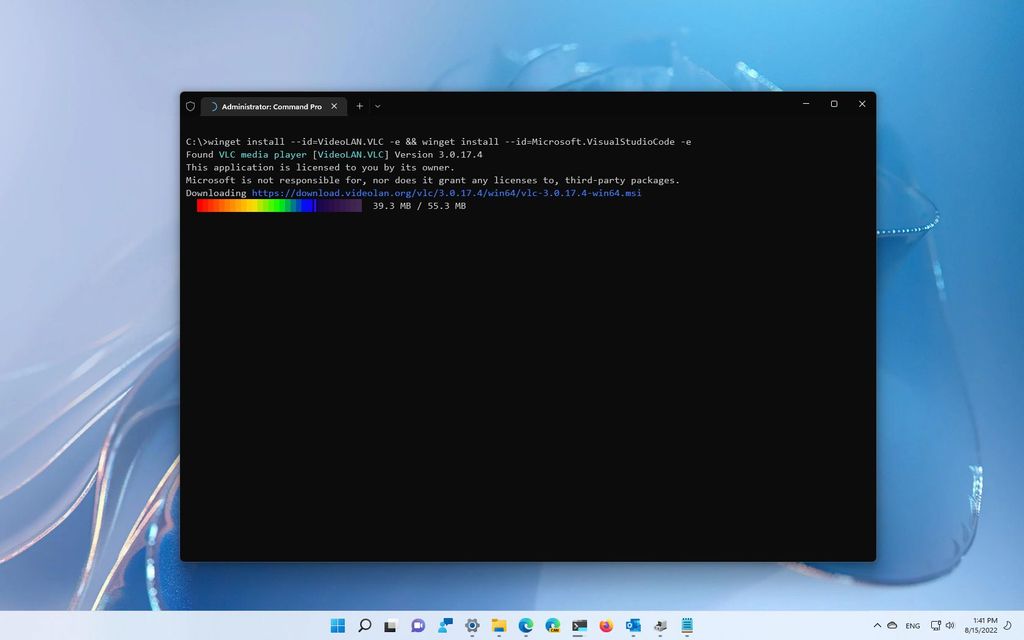The width and height of the screenshot is (1024, 640).
Task: Open Search from the taskbar
Action: click(x=365, y=626)
